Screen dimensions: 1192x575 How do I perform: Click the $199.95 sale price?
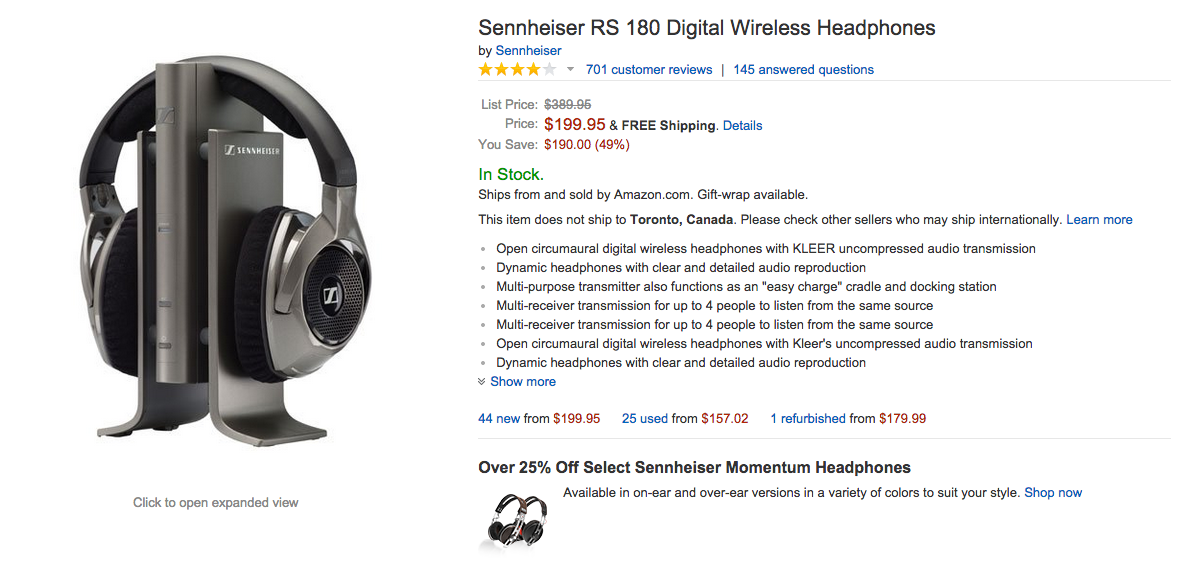click(575, 125)
